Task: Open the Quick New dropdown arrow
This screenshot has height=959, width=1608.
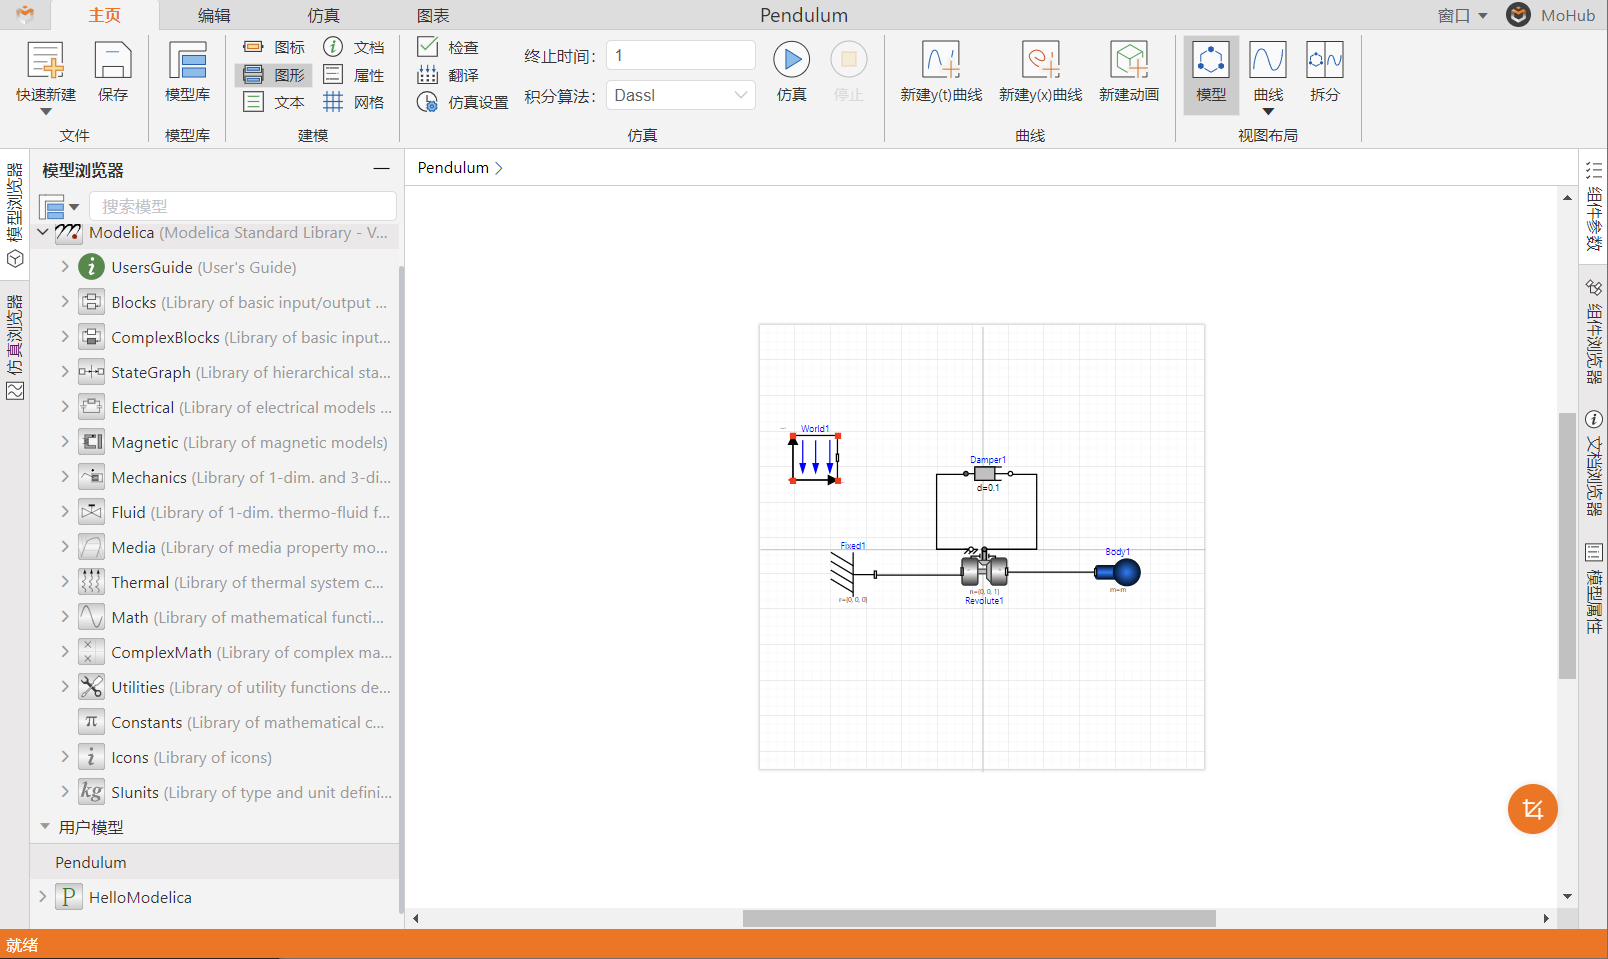Action: coord(45,111)
